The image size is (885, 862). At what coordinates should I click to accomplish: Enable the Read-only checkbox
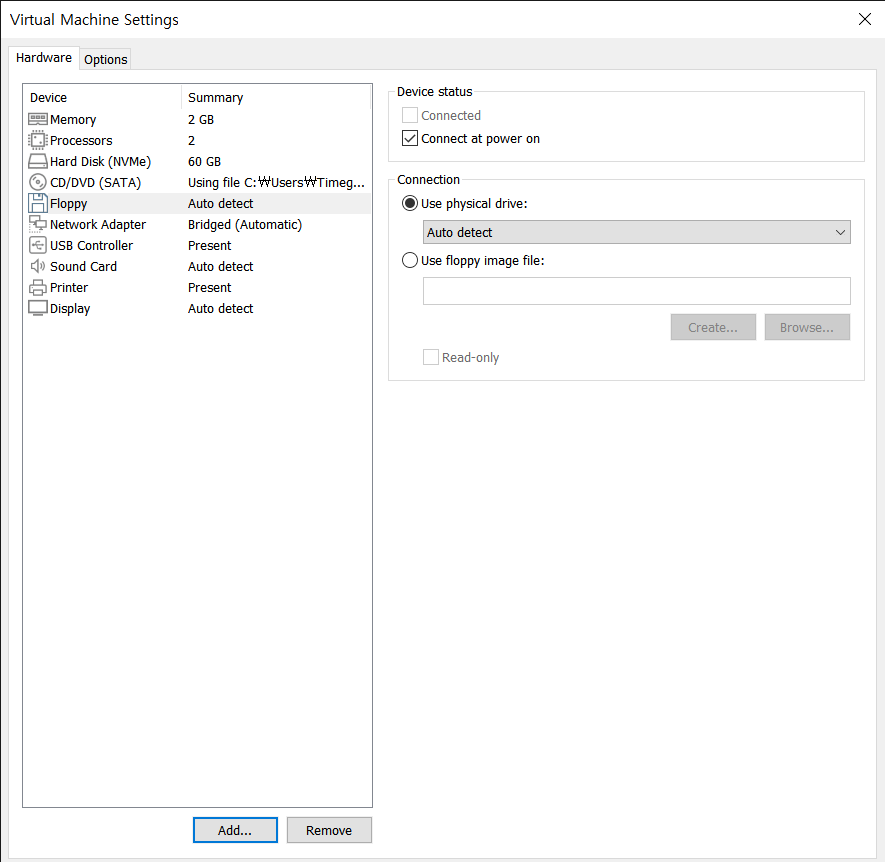[431, 357]
